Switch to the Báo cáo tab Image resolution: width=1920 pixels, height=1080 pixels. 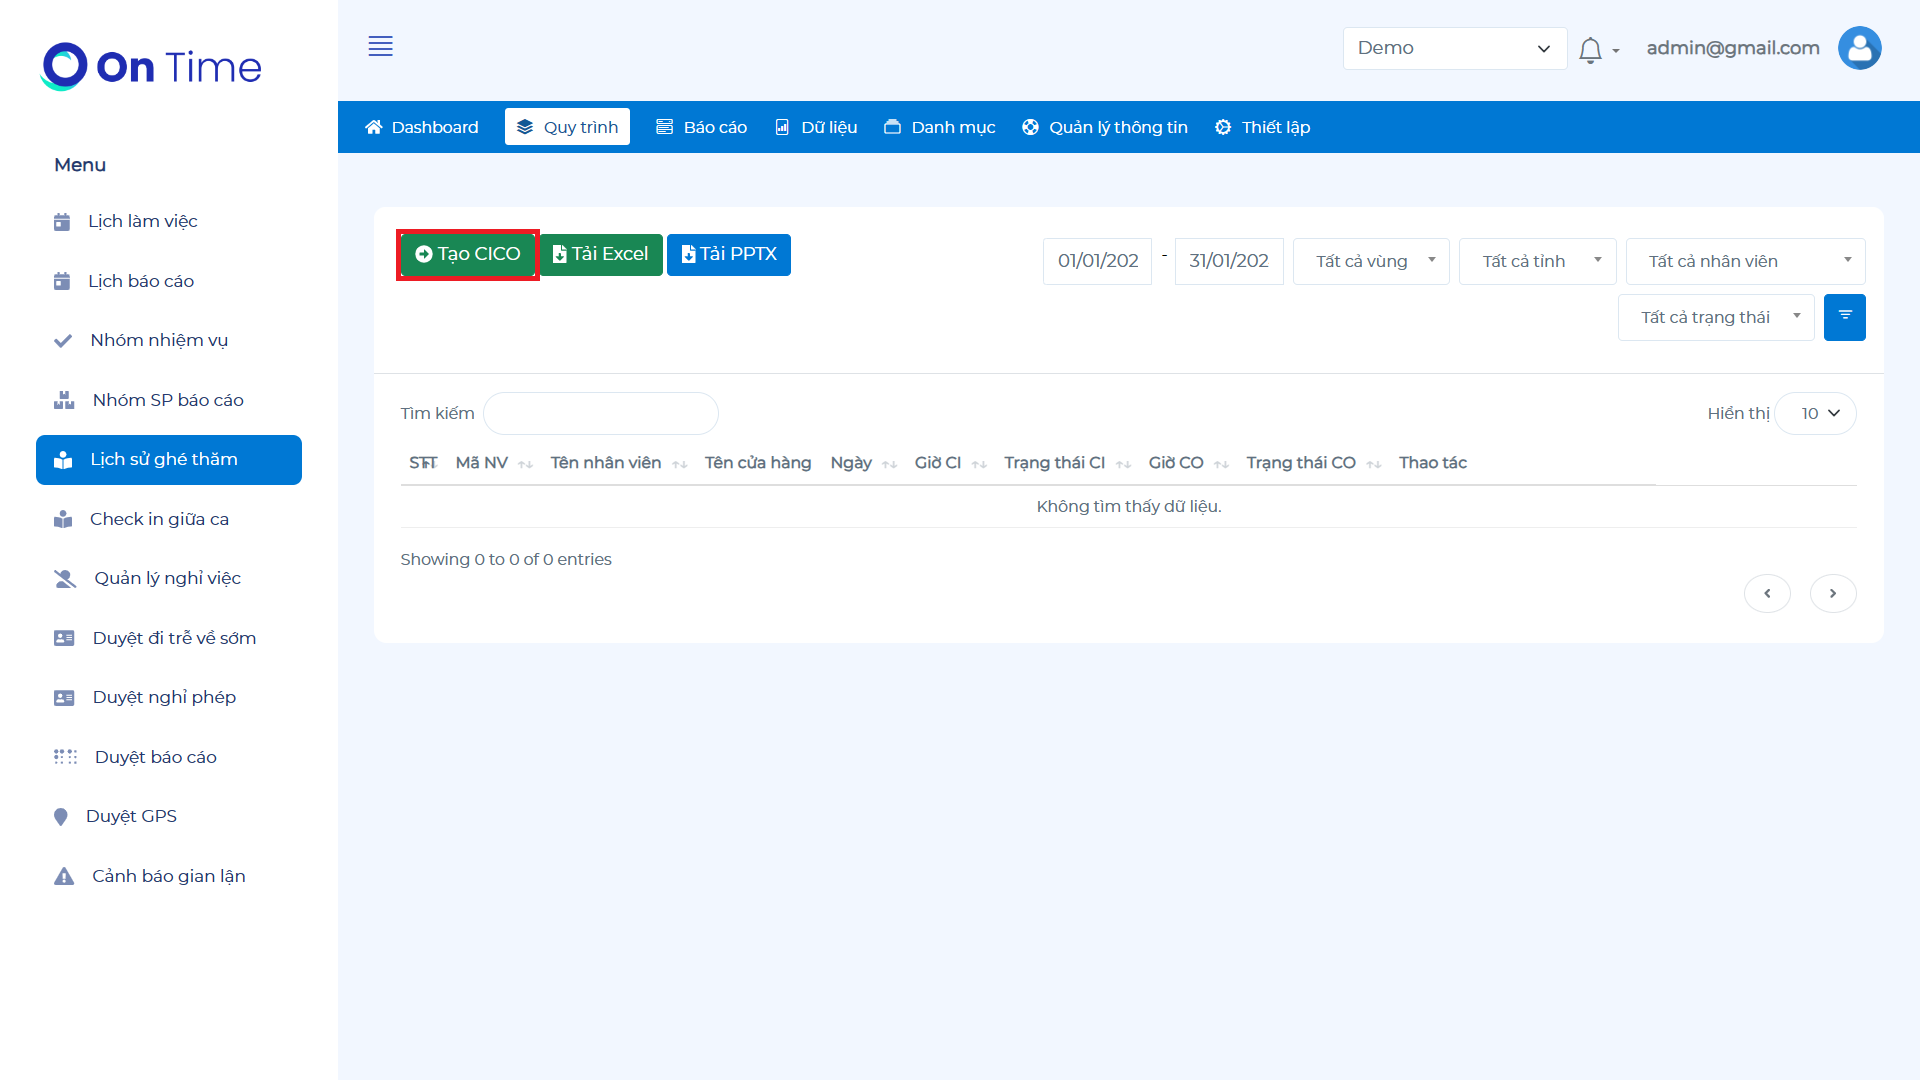[702, 127]
